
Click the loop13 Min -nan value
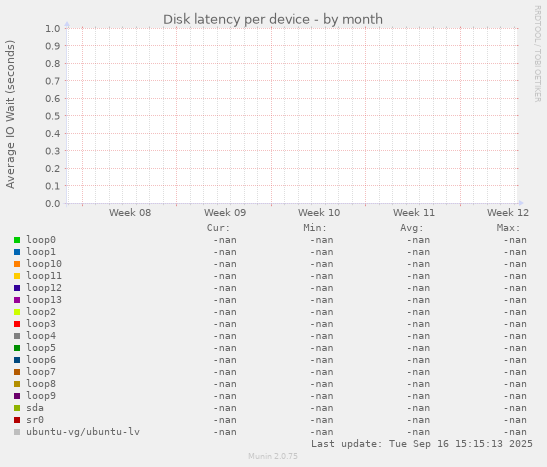coord(322,300)
